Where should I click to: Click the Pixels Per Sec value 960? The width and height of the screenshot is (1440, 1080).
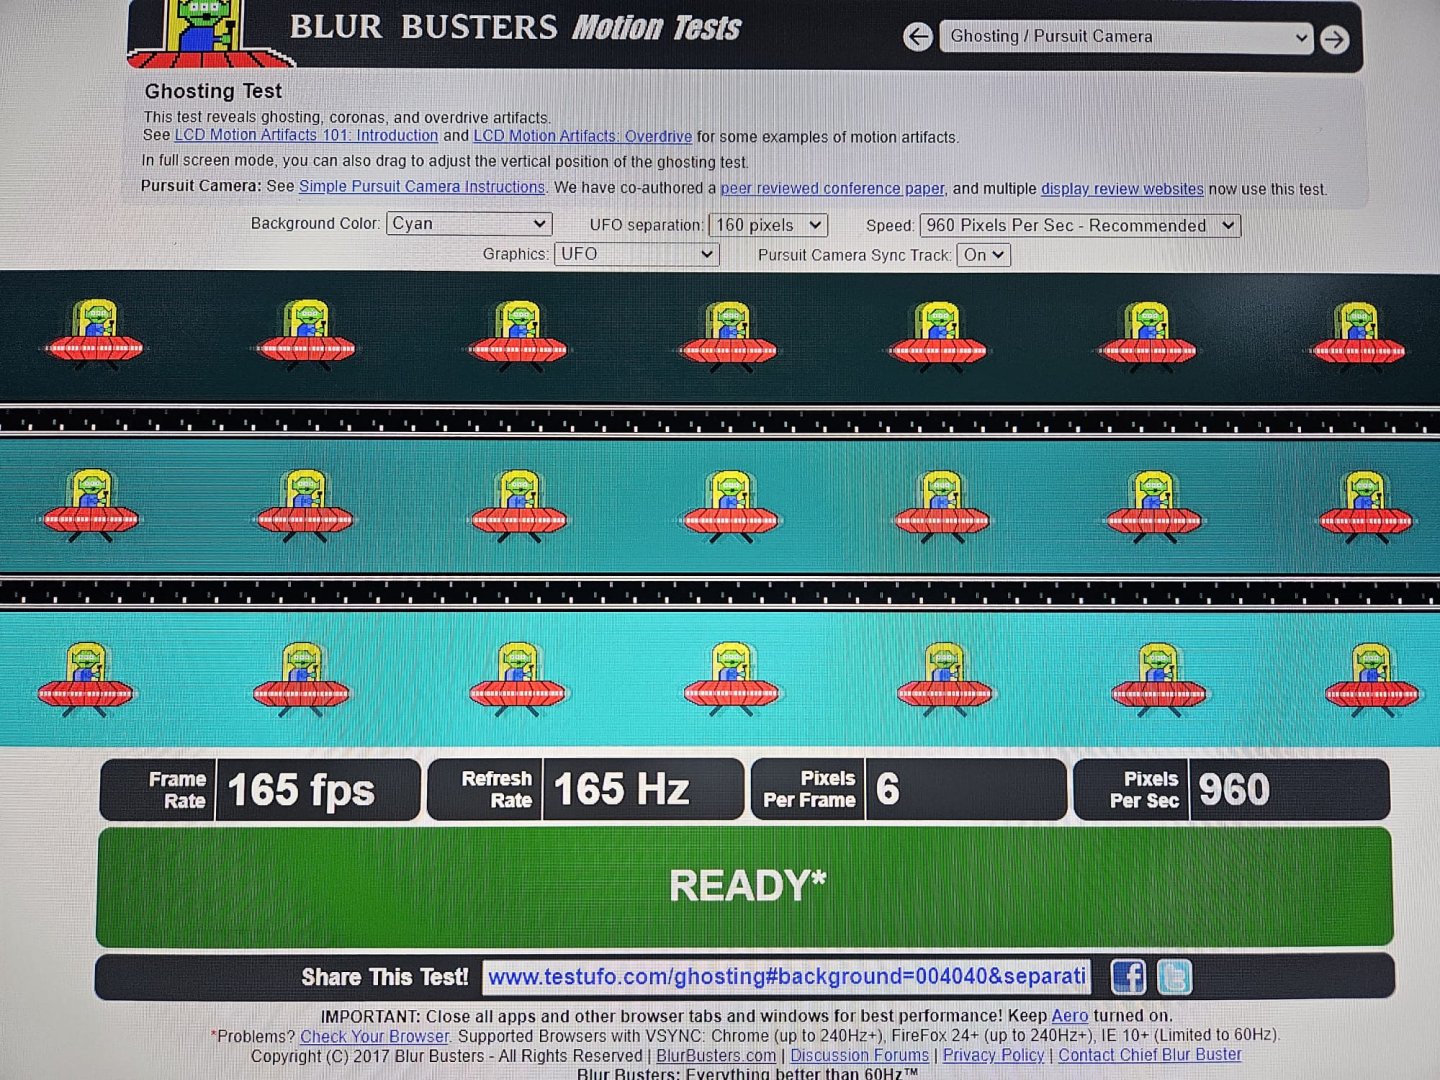[x=1234, y=790]
